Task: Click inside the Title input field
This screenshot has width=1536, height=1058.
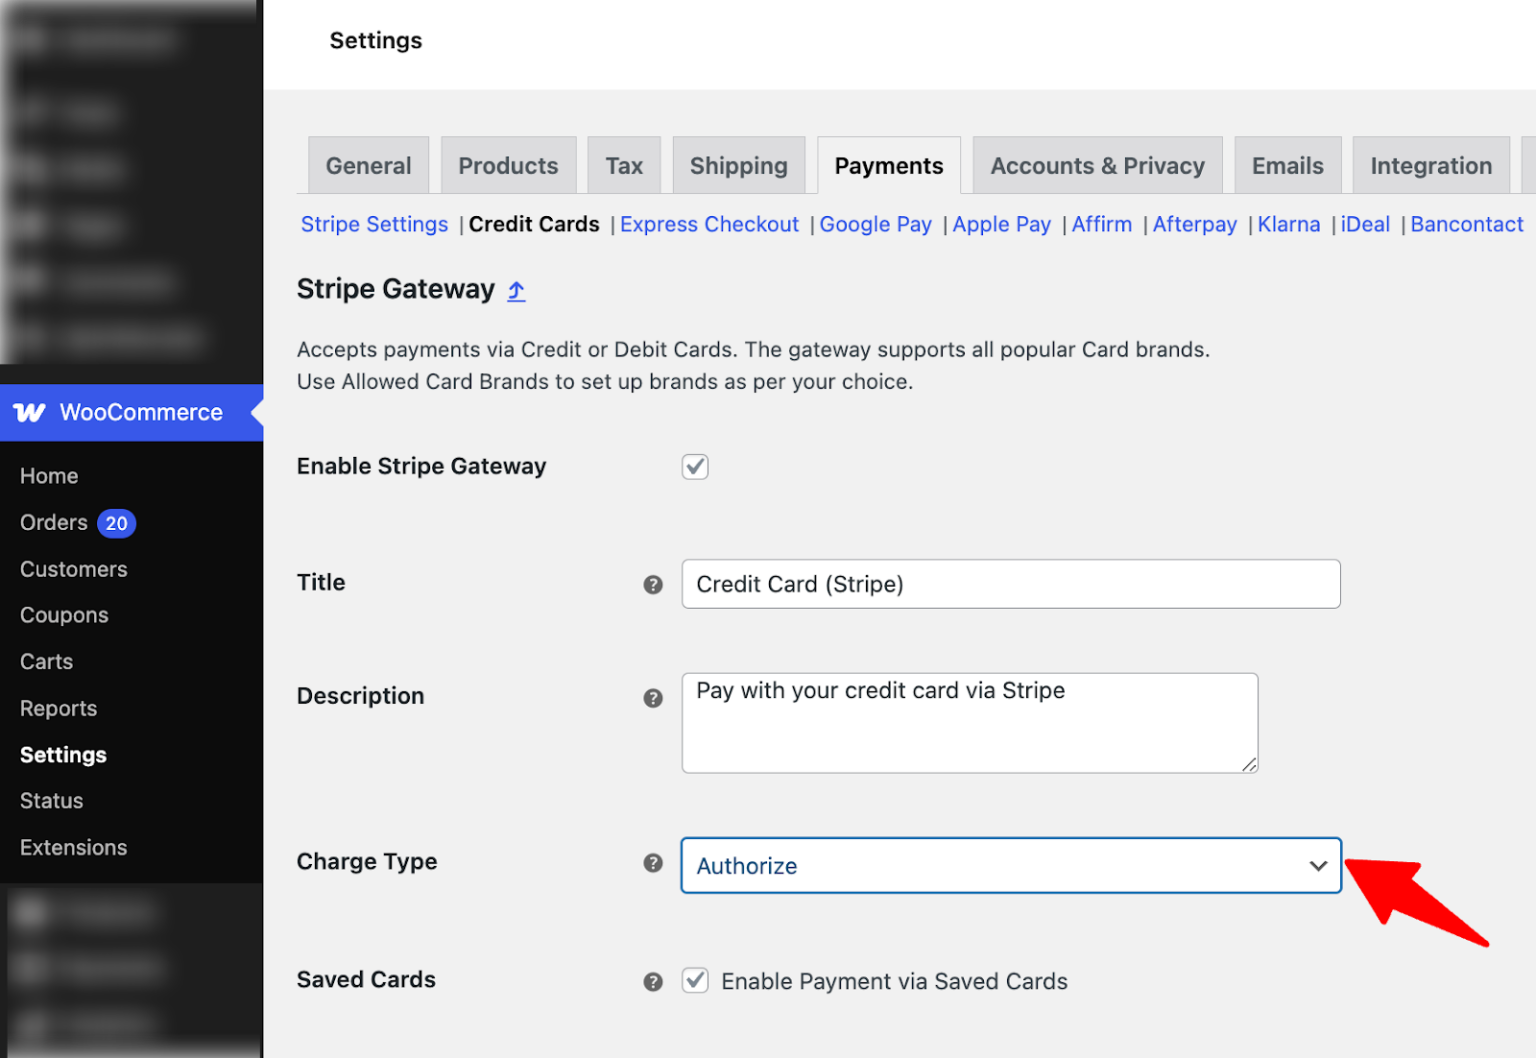Action: 1010,584
